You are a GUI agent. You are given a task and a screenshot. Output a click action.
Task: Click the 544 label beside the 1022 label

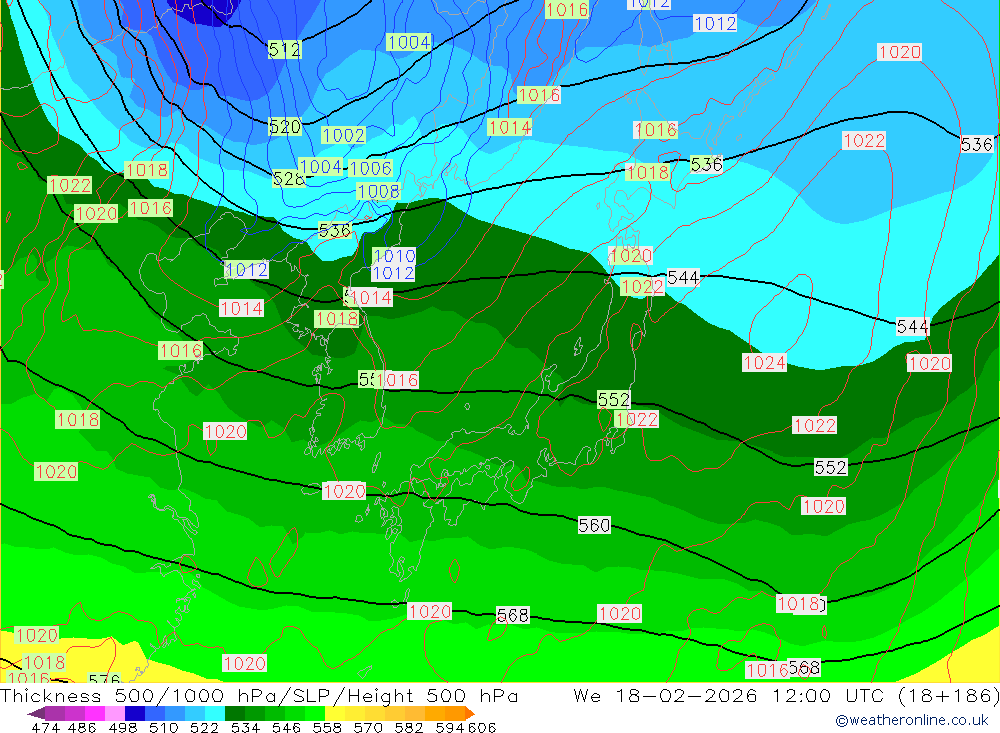coord(683,278)
